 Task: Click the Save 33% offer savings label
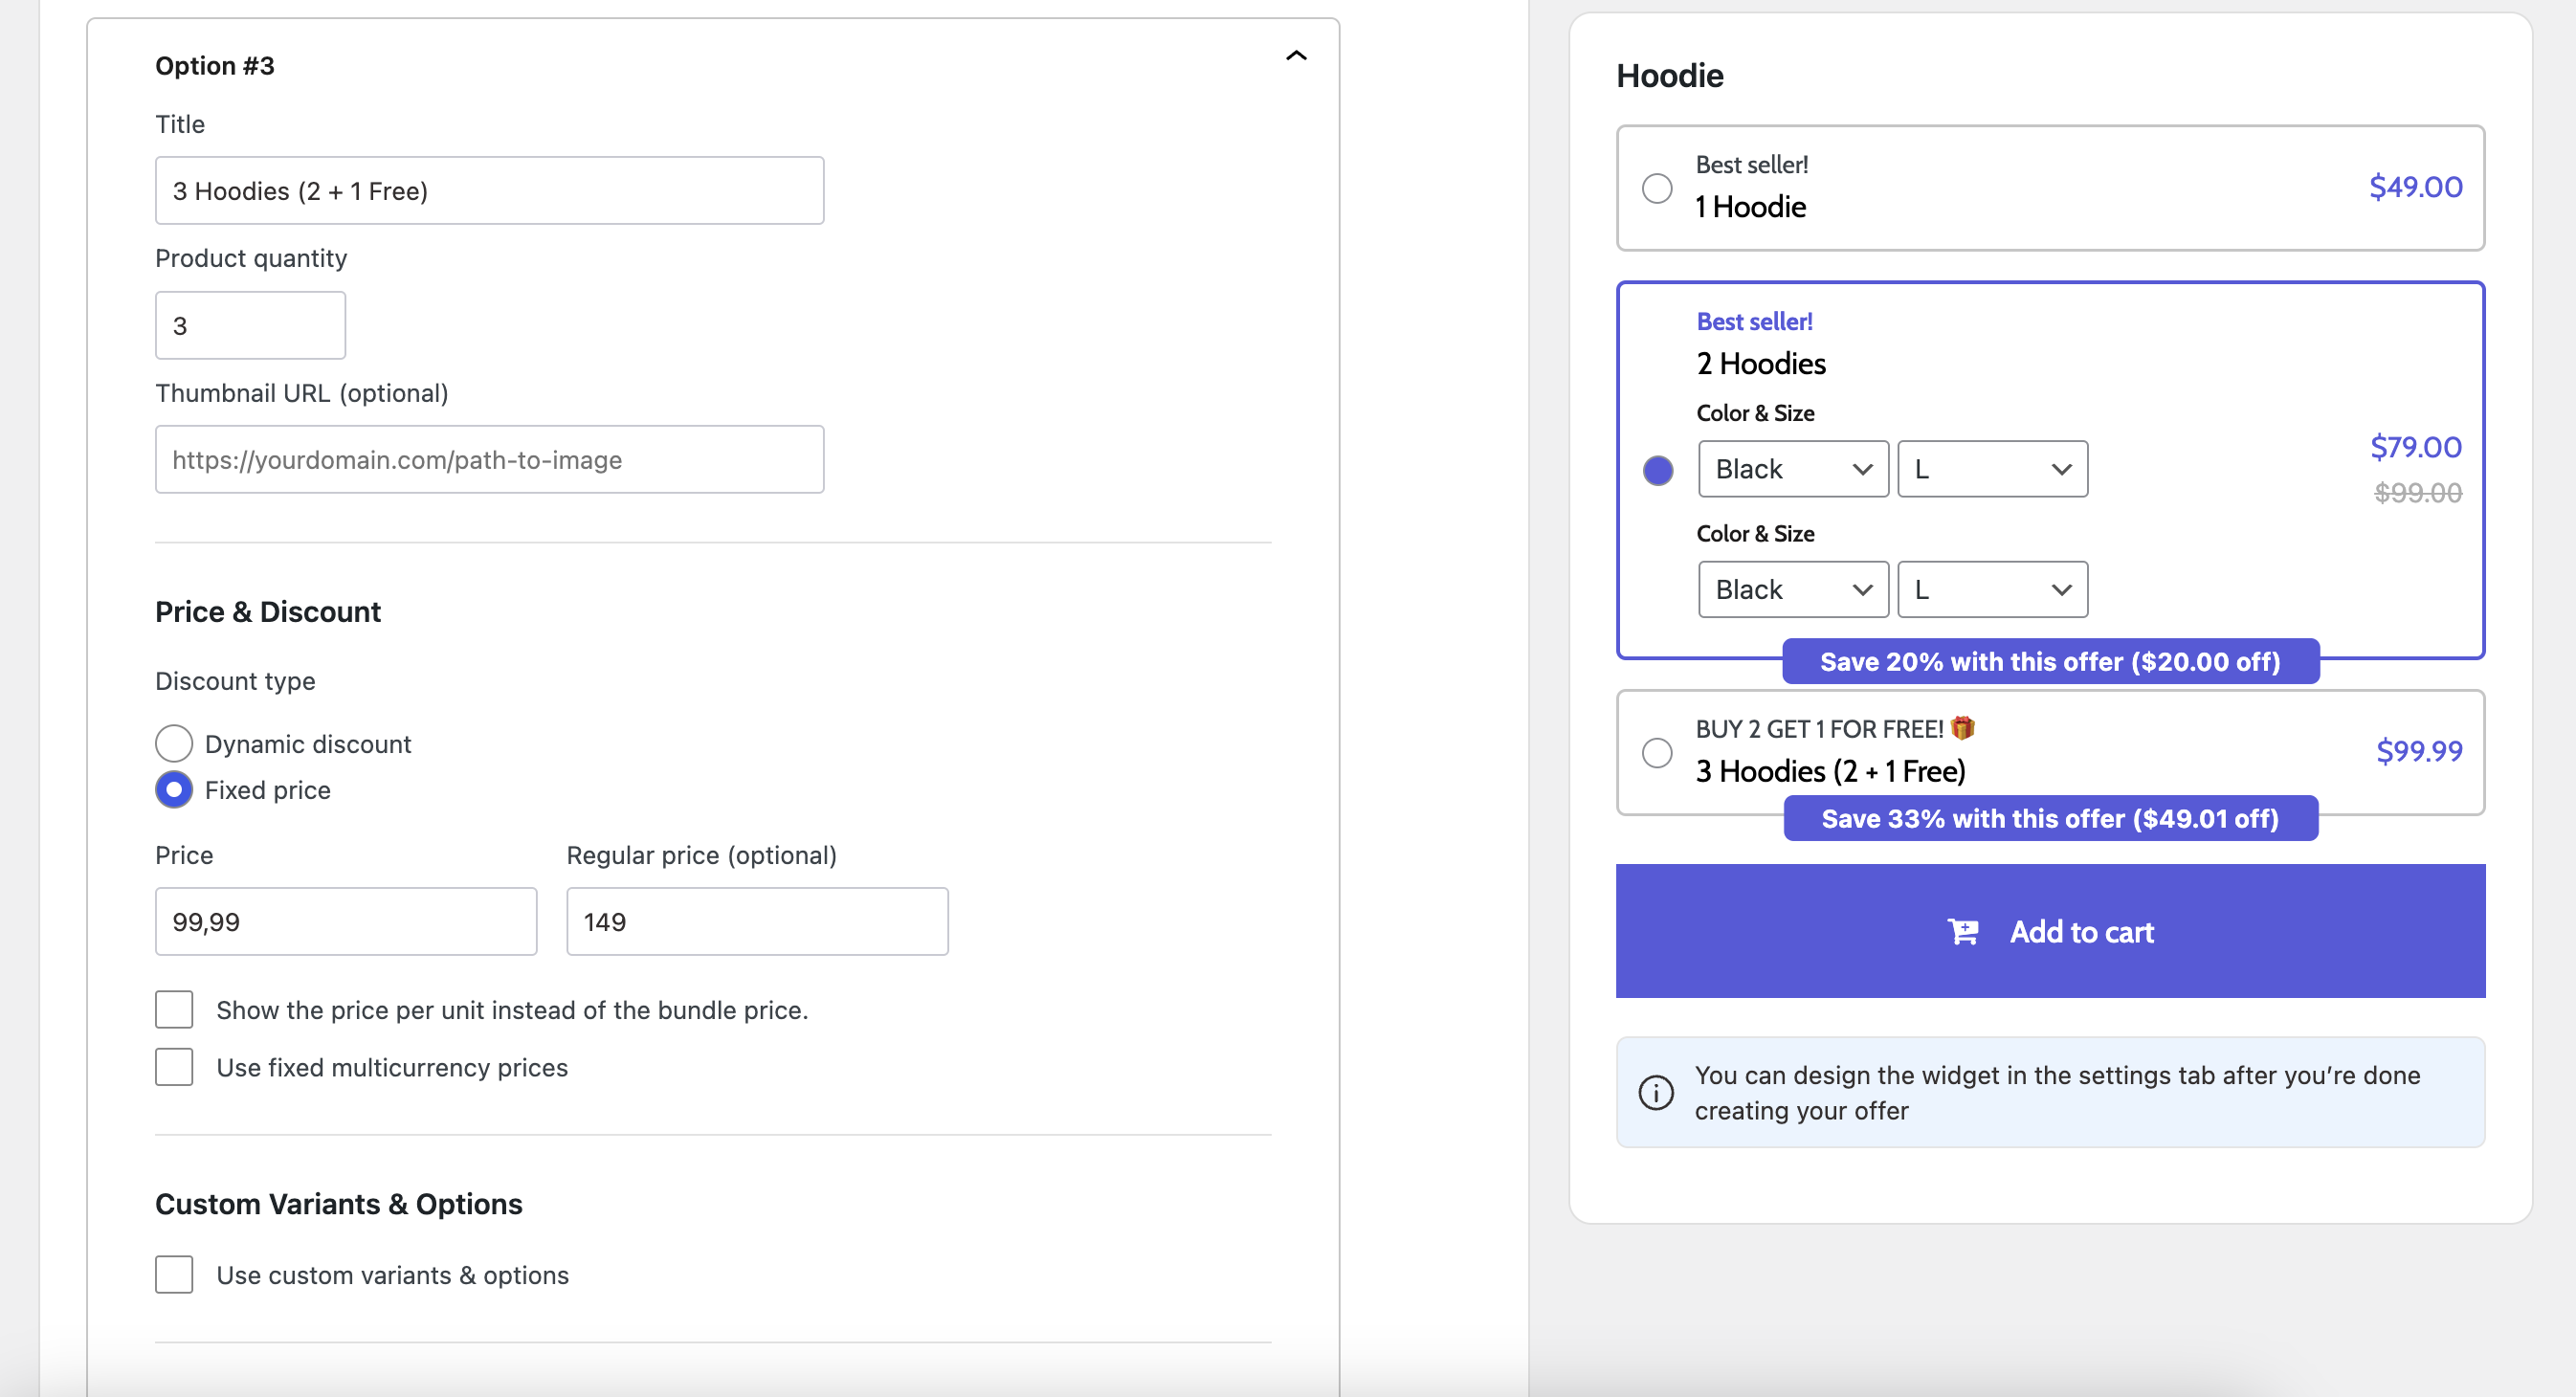pyautogui.click(x=2050, y=819)
